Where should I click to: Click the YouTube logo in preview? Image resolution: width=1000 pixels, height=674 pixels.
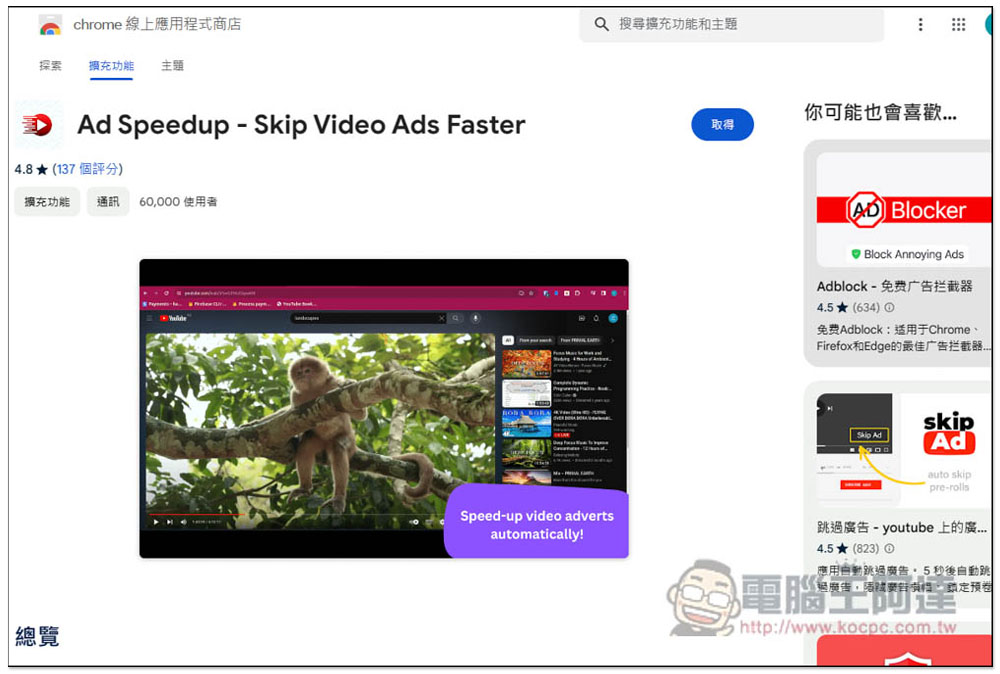173,318
